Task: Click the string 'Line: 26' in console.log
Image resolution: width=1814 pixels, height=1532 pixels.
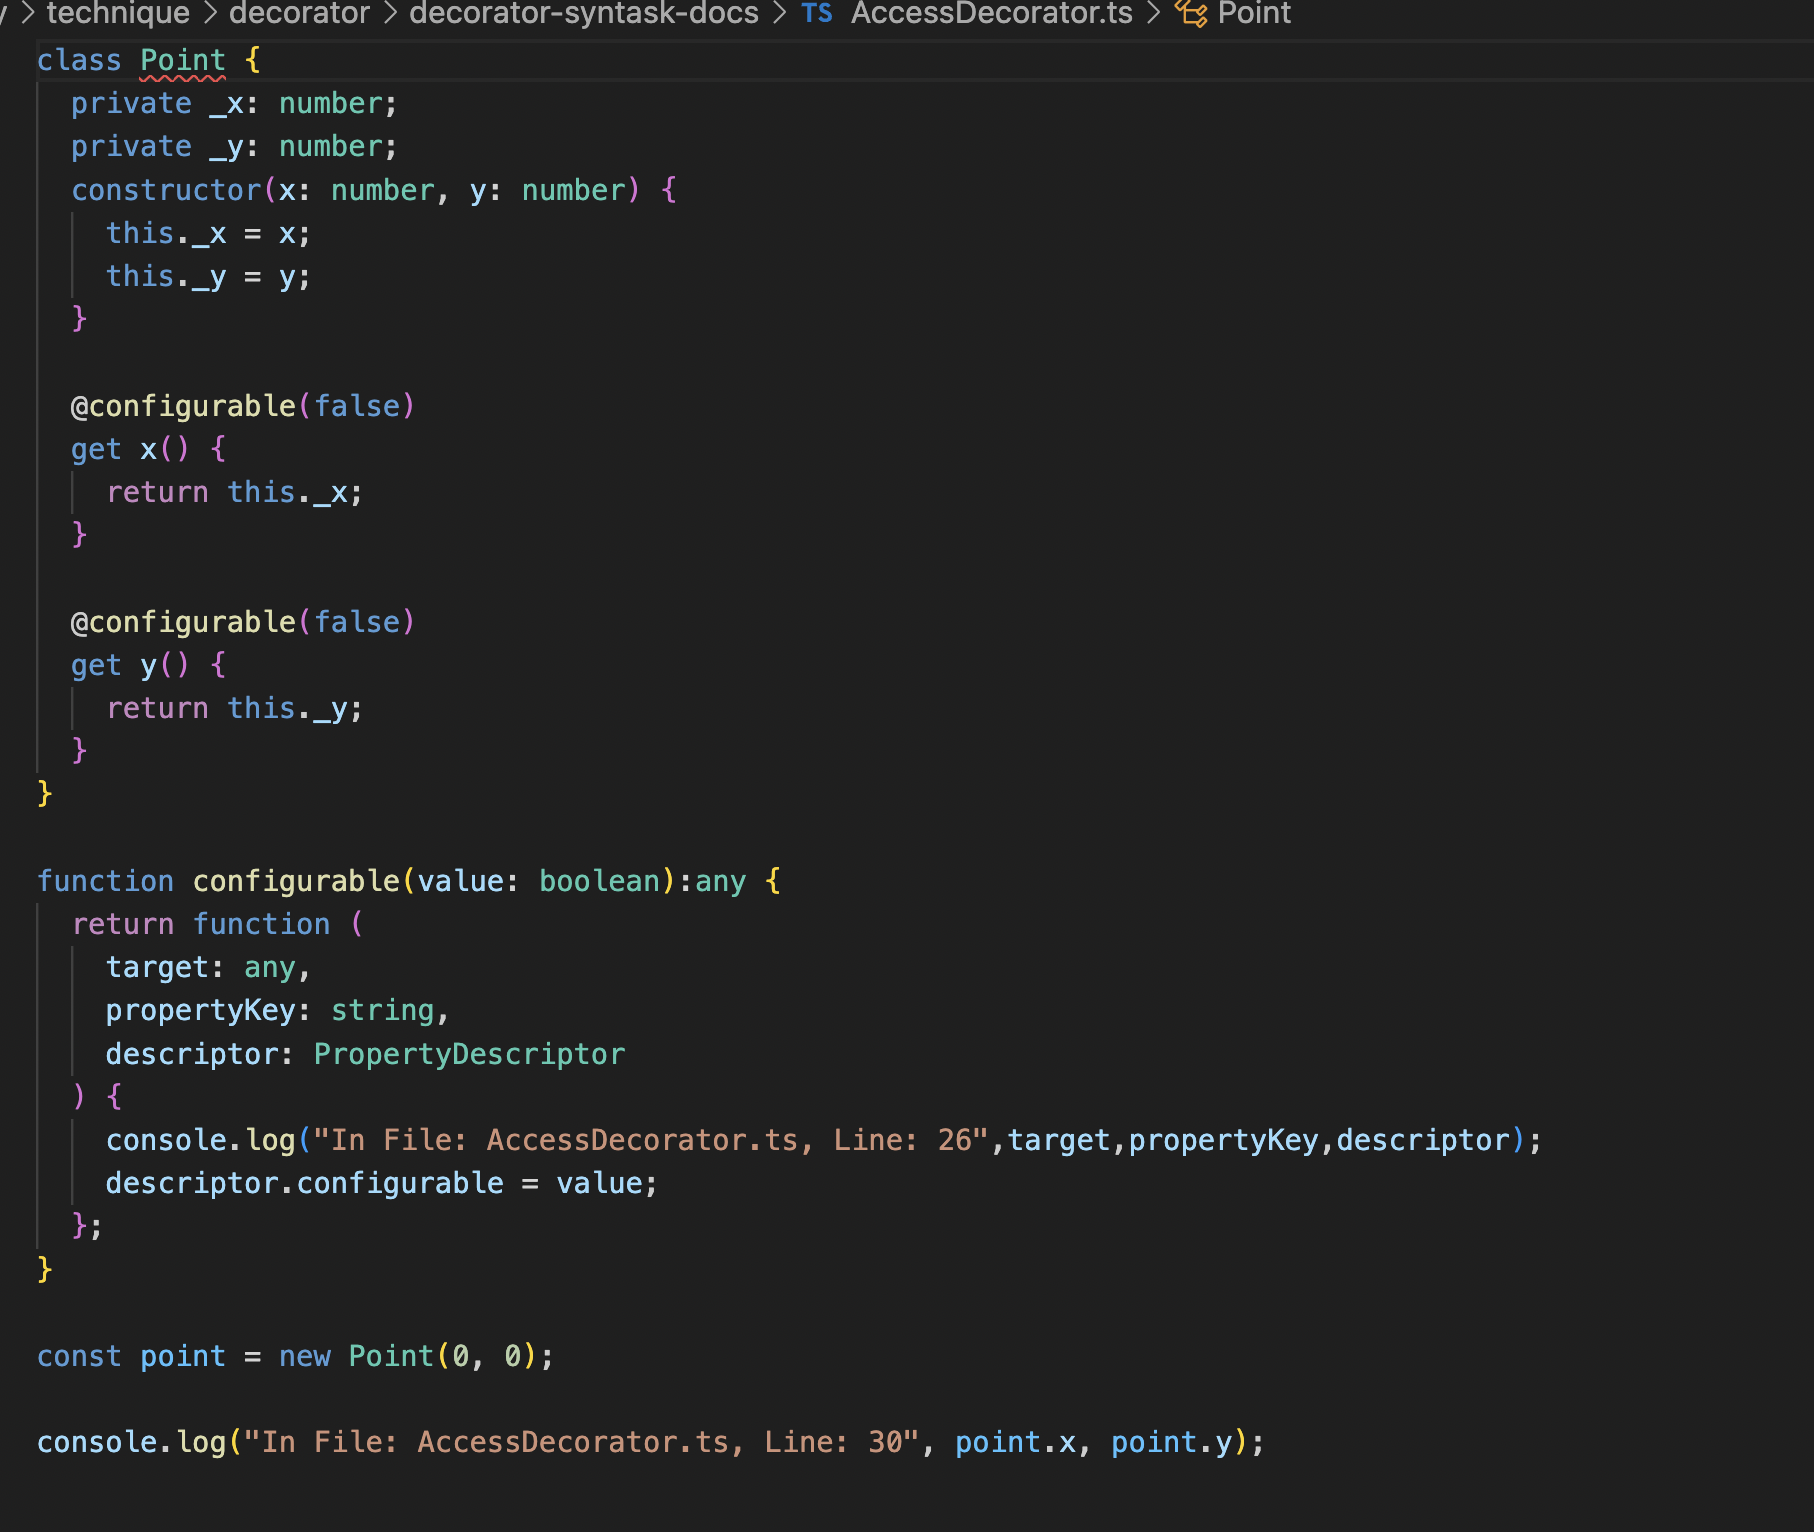Action: click(x=902, y=1140)
